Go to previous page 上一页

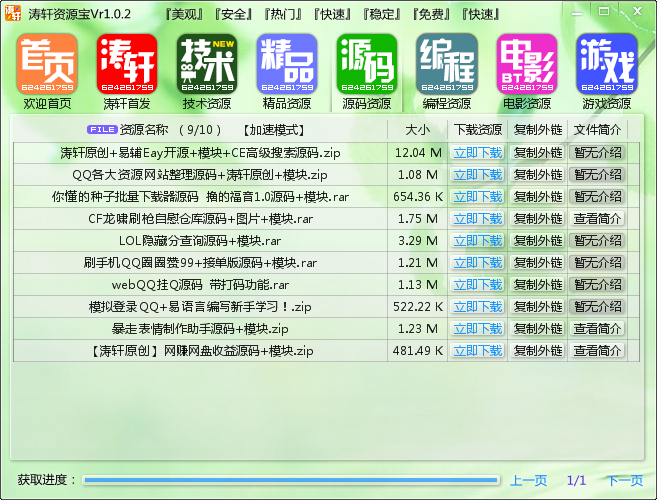(528, 480)
